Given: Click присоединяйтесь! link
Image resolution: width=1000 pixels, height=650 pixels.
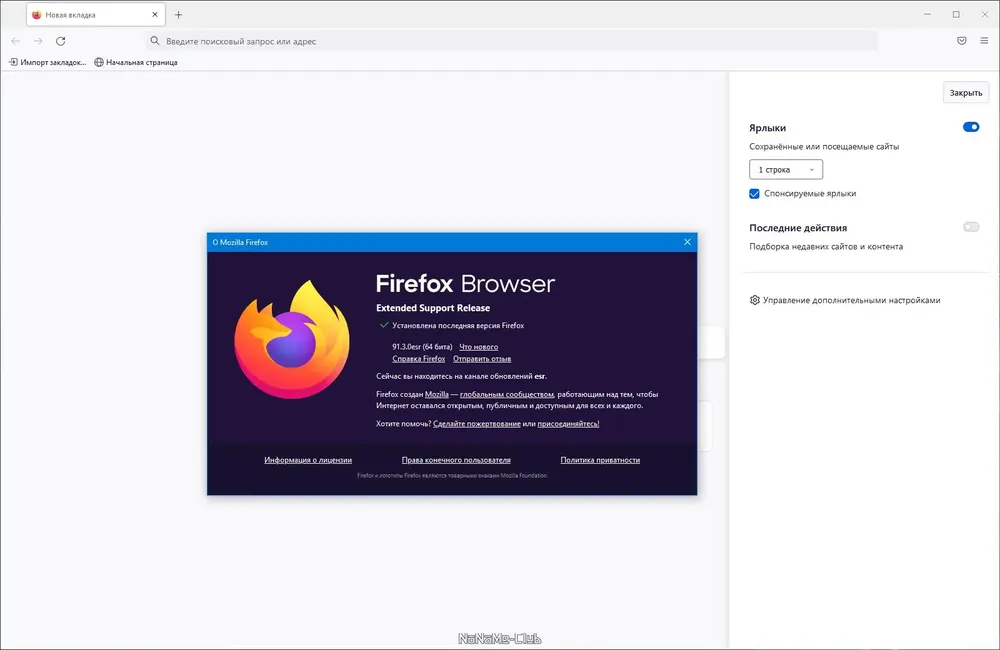Looking at the screenshot, I should (x=568, y=424).
